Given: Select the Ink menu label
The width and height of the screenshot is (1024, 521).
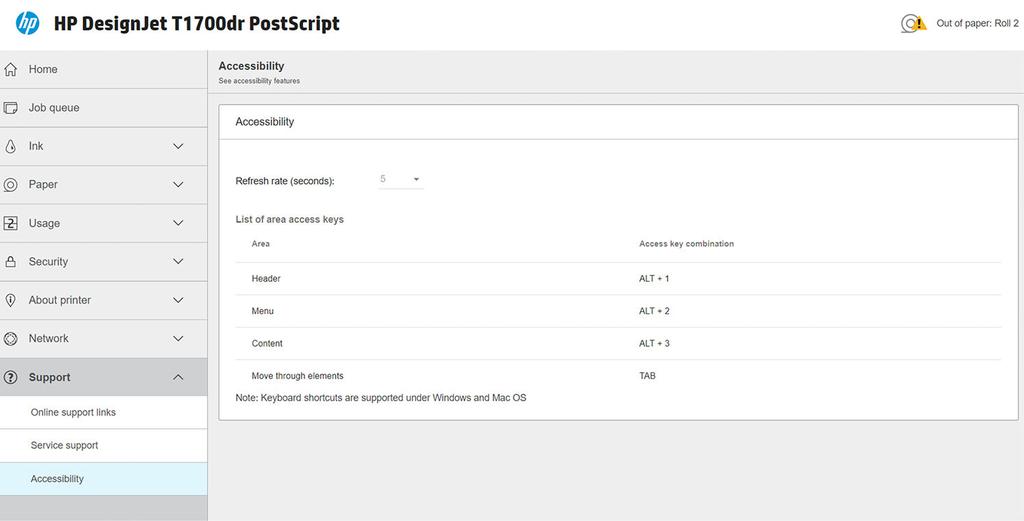Looking at the screenshot, I should (x=36, y=146).
